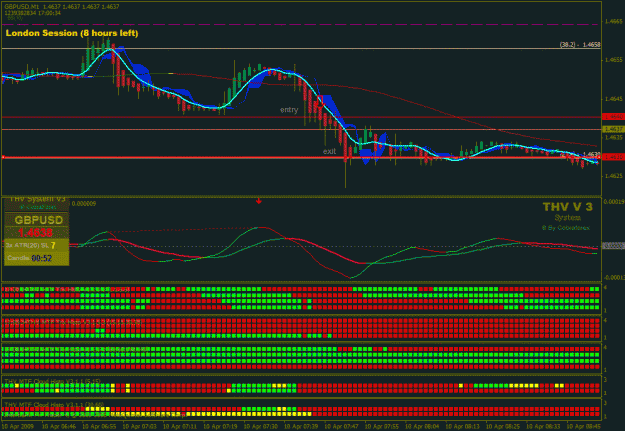The height and width of the screenshot is (431, 625).
Task: Click the 'London Session (8 hours left)' label
Action: [72, 33]
